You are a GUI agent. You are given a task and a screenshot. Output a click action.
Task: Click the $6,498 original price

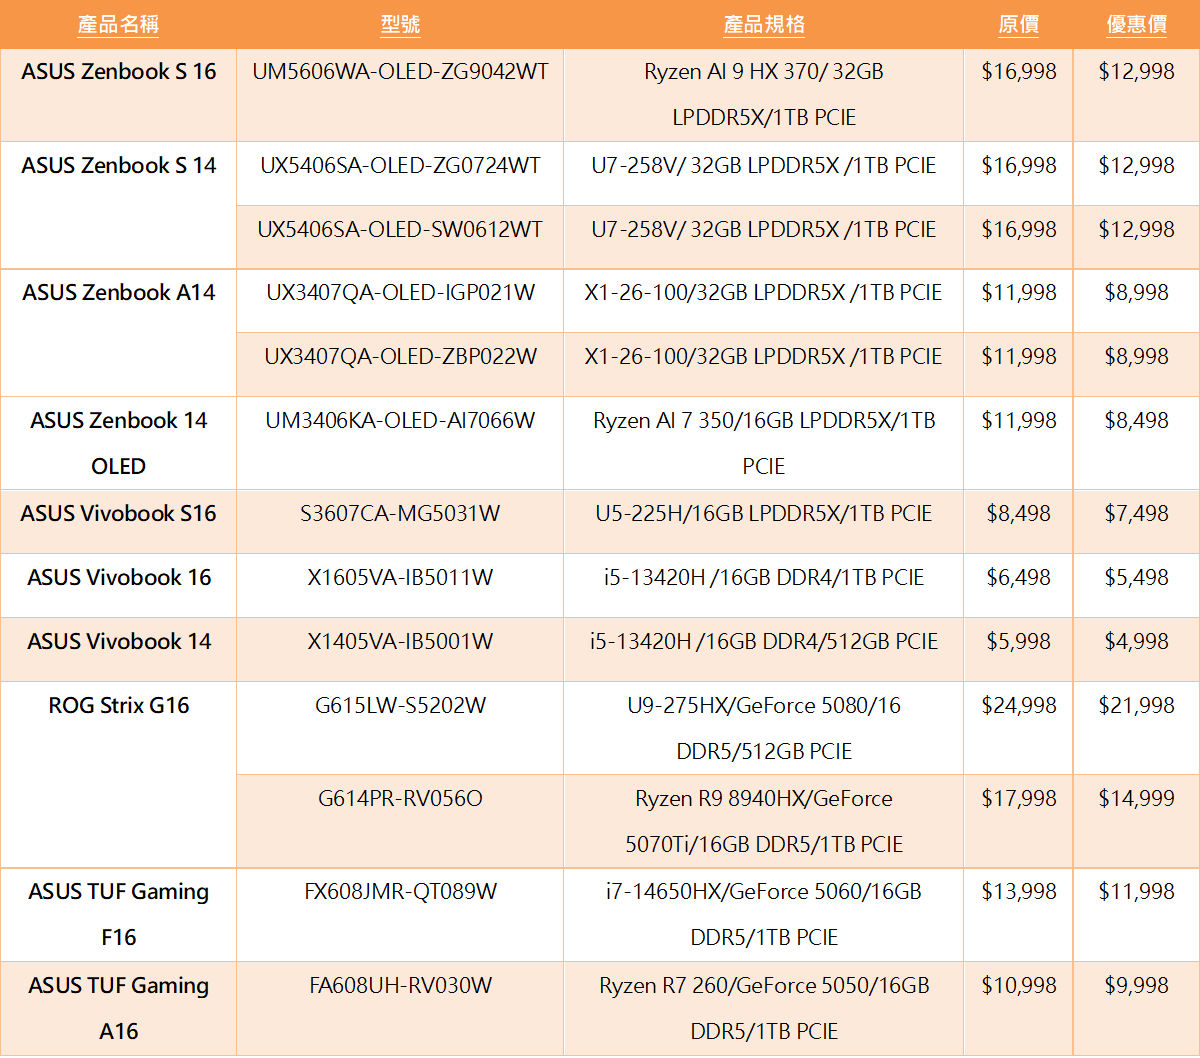coord(1018,577)
